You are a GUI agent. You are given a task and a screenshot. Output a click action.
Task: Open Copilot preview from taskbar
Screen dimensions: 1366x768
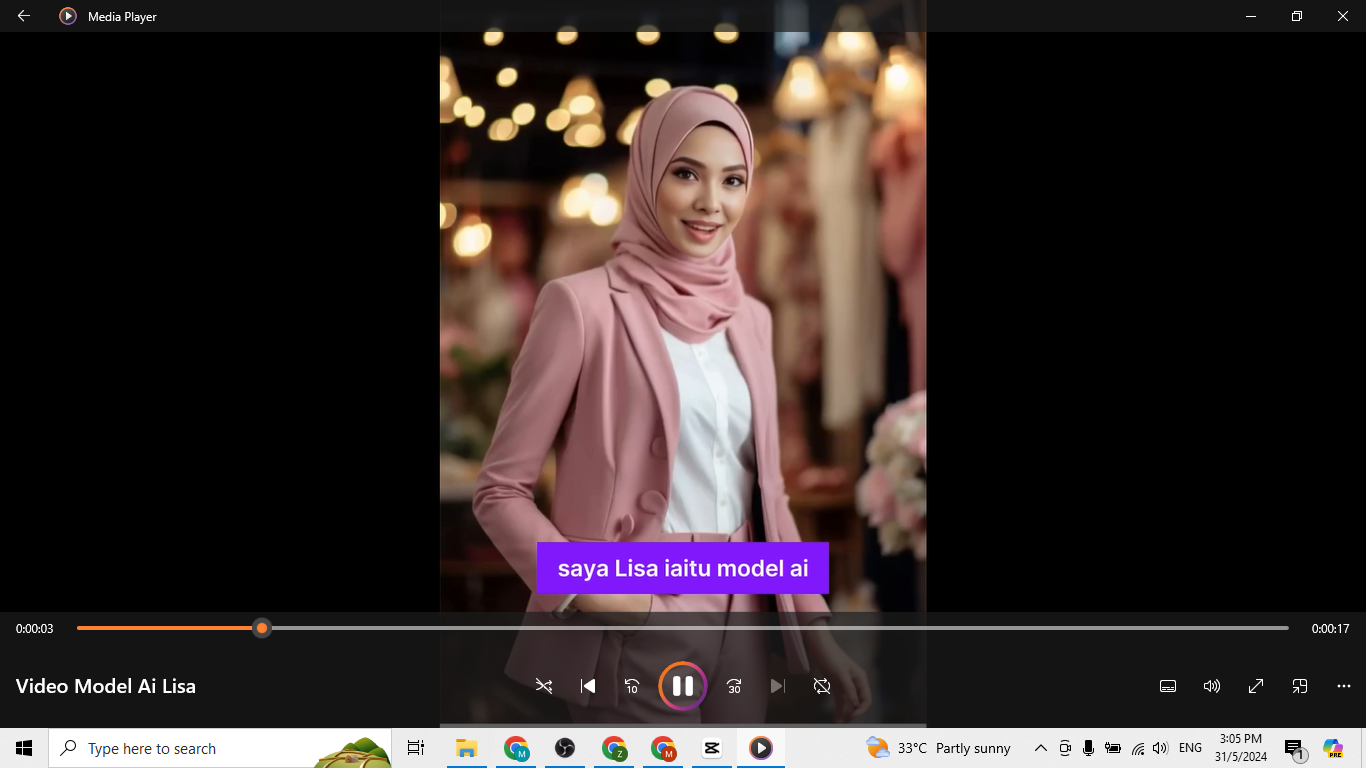pyautogui.click(x=1333, y=748)
